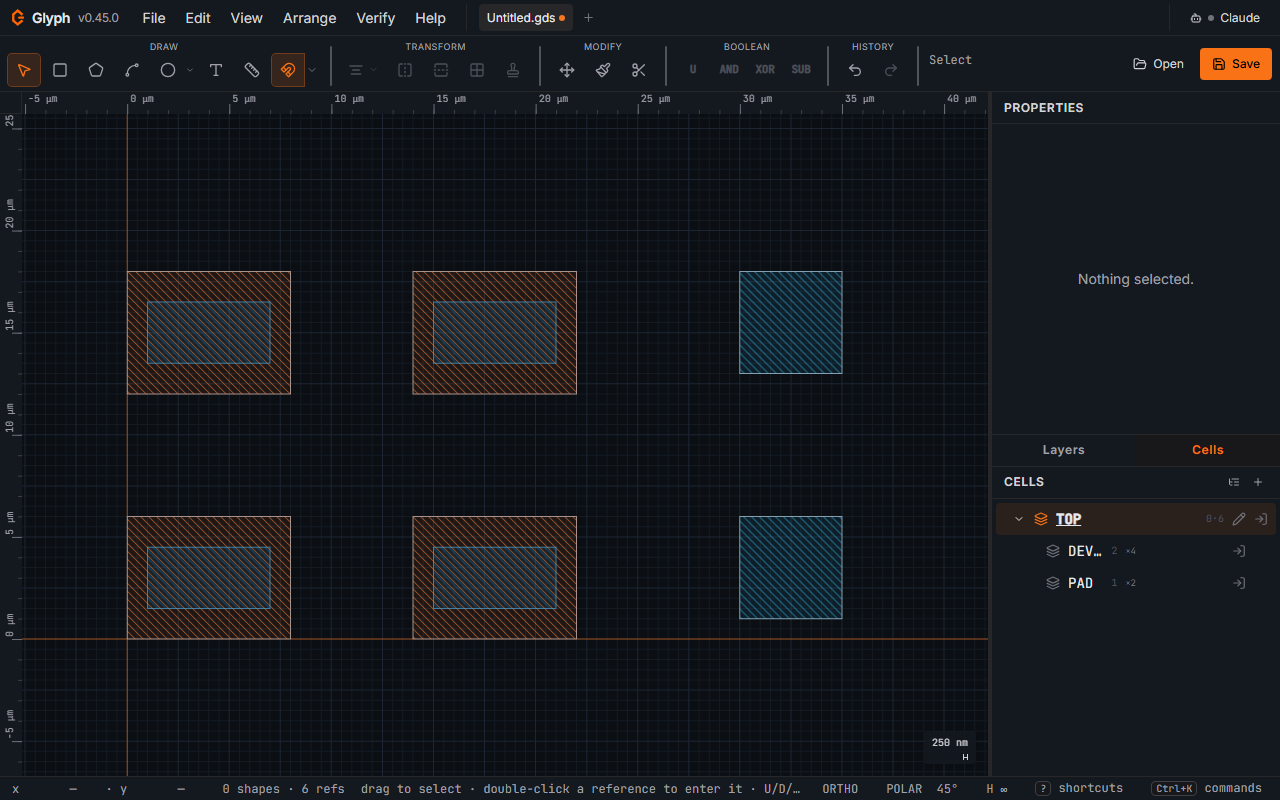Open a new tab with plus
This screenshot has height=800, width=1280.
click(x=588, y=18)
